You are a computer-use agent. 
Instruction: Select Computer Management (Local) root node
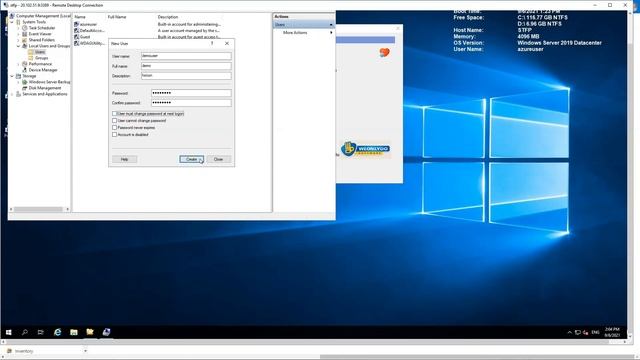click(x=43, y=16)
